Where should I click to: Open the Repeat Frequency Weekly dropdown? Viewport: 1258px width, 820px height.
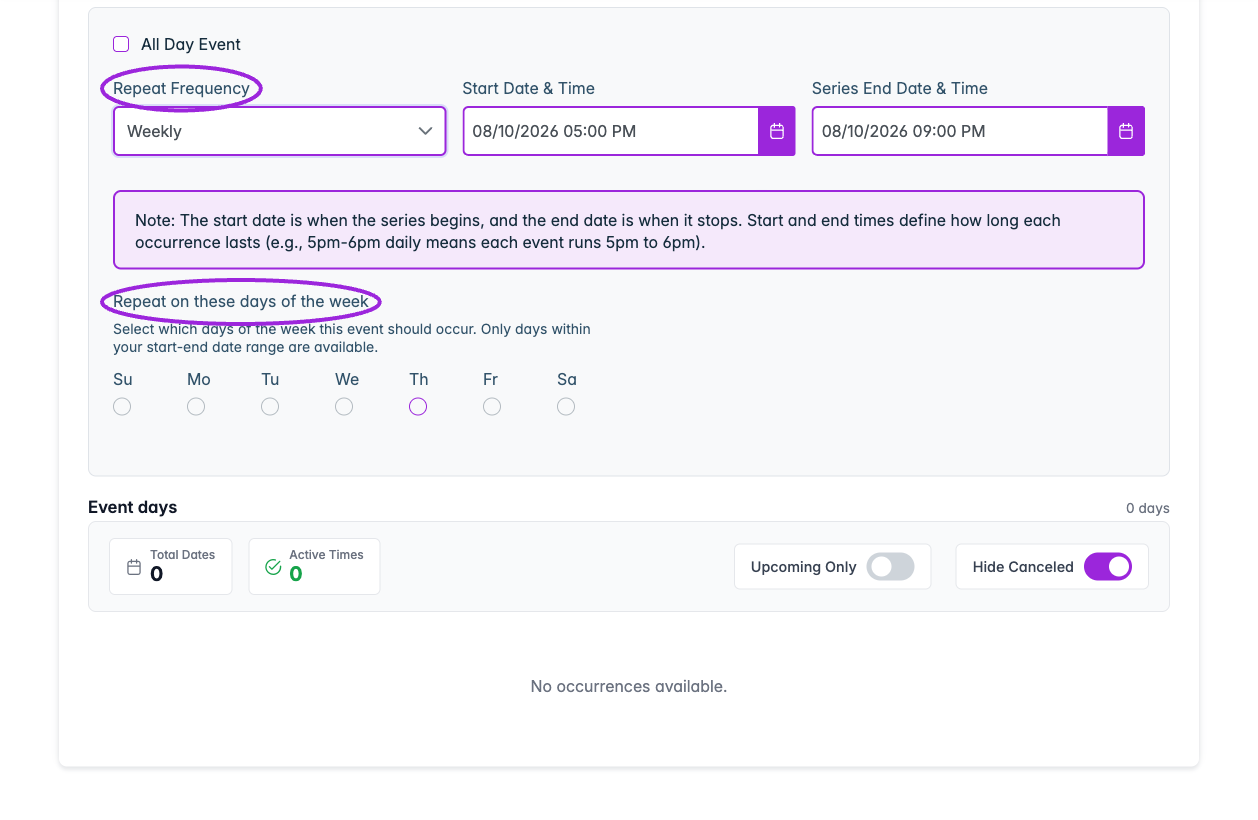(279, 131)
